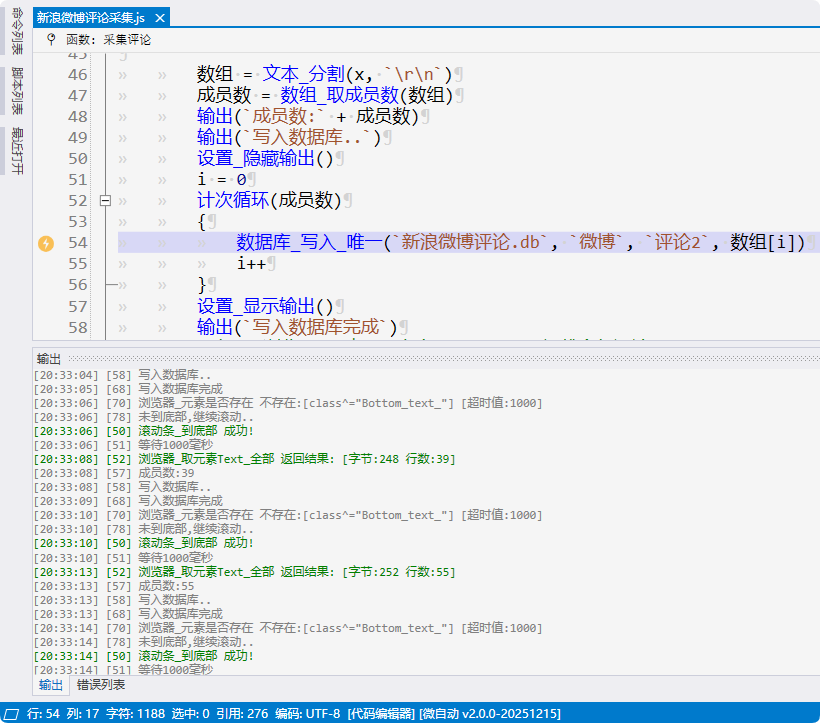Select the 输出 bottom tab
820x723 pixels.
50,685
